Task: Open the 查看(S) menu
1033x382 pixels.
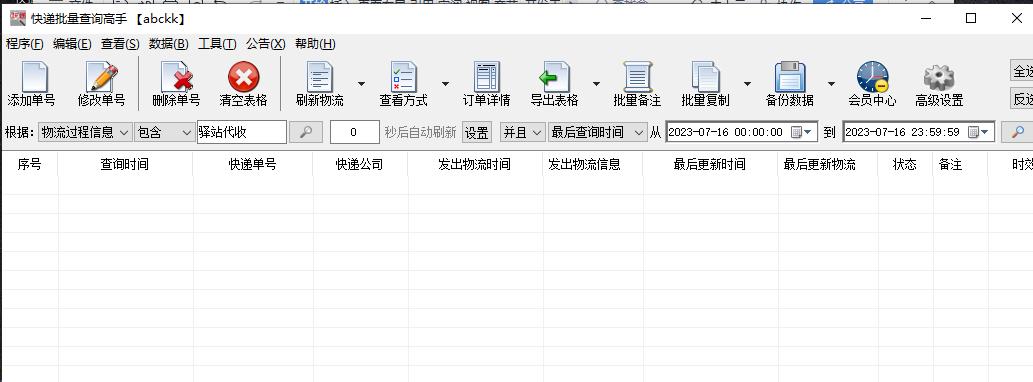Action: coord(120,44)
